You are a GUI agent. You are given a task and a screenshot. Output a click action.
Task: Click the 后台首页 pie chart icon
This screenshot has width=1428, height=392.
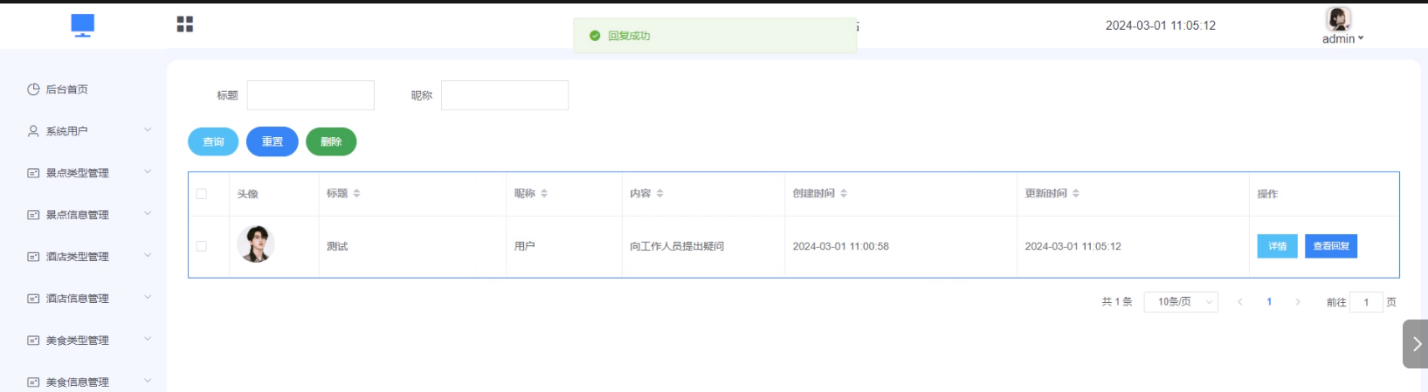tap(33, 89)
